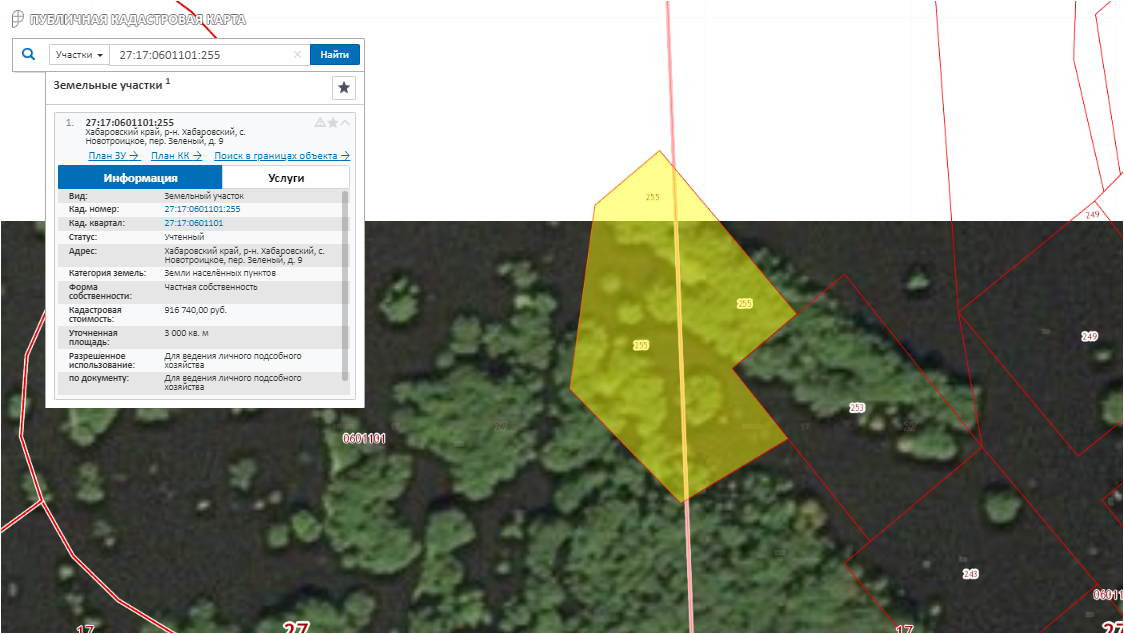Click Поиск в границах объекта link

click(281, 156)
